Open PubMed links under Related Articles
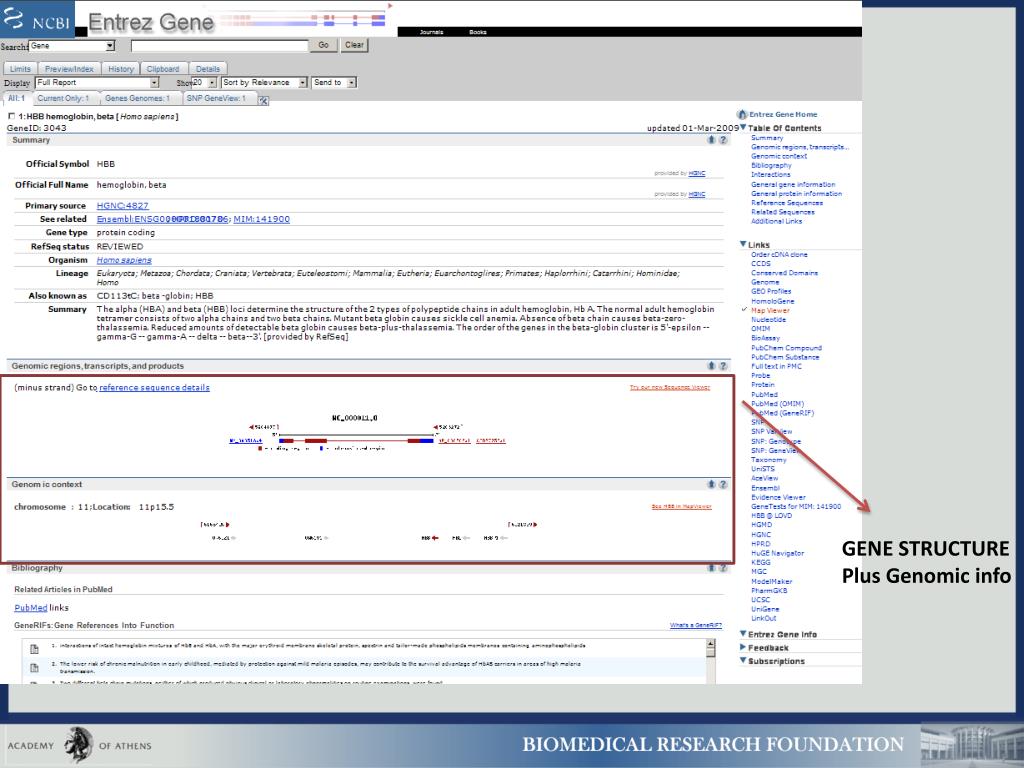 31,607
